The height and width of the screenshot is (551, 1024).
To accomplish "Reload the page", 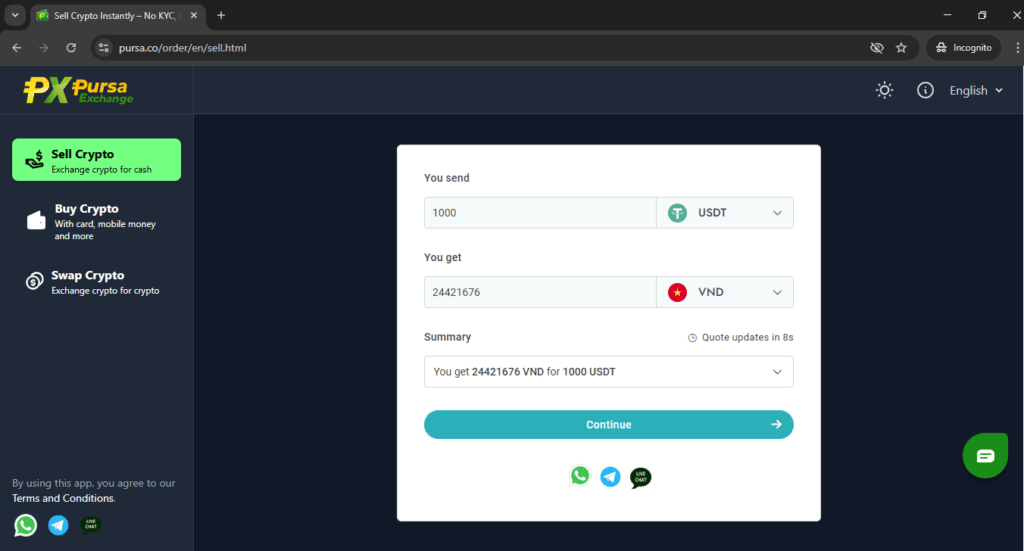I will (71, 48).
